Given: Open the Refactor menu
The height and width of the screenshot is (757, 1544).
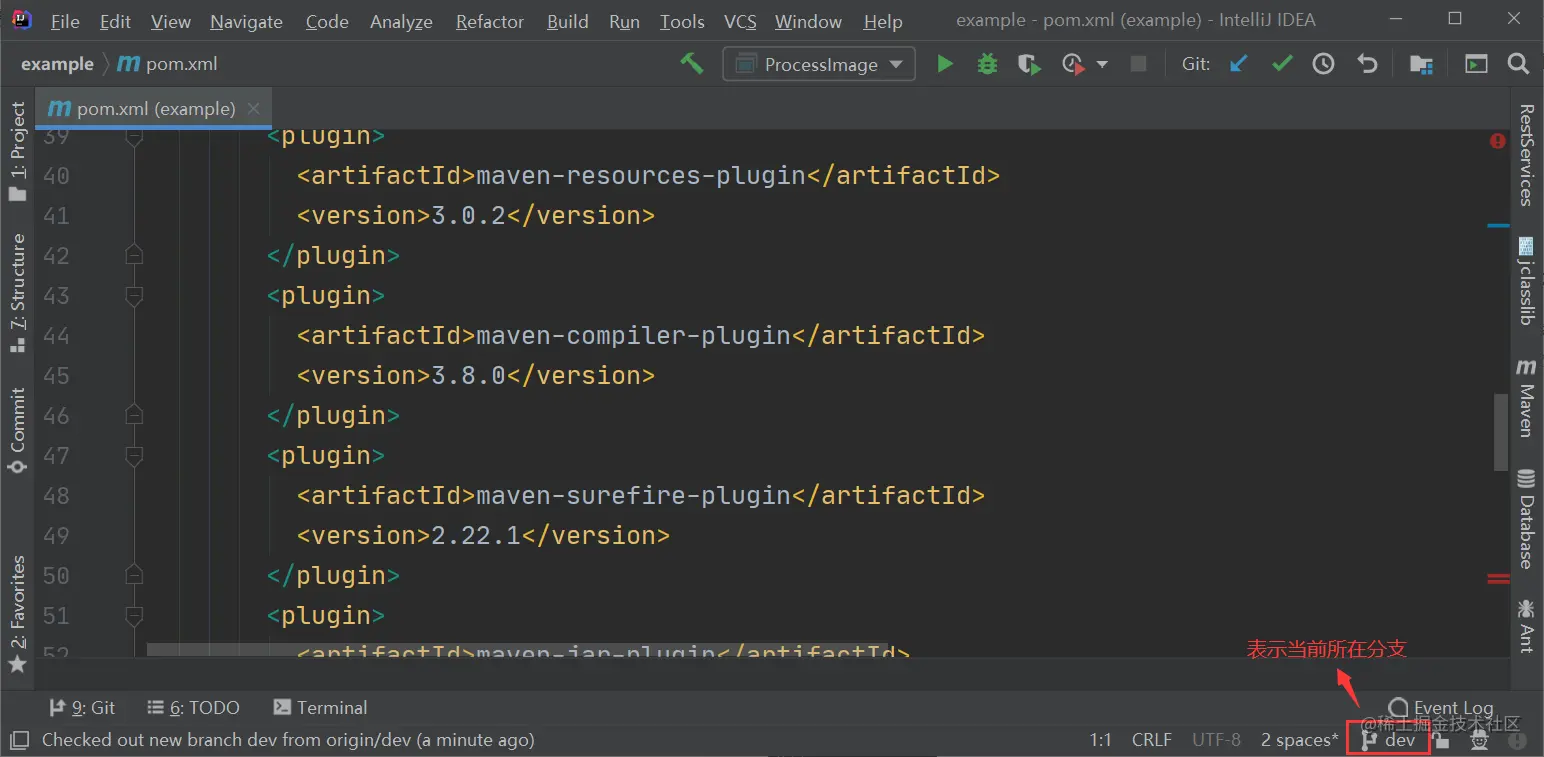Looking at the screenshot, I should (x=490, y=21).
